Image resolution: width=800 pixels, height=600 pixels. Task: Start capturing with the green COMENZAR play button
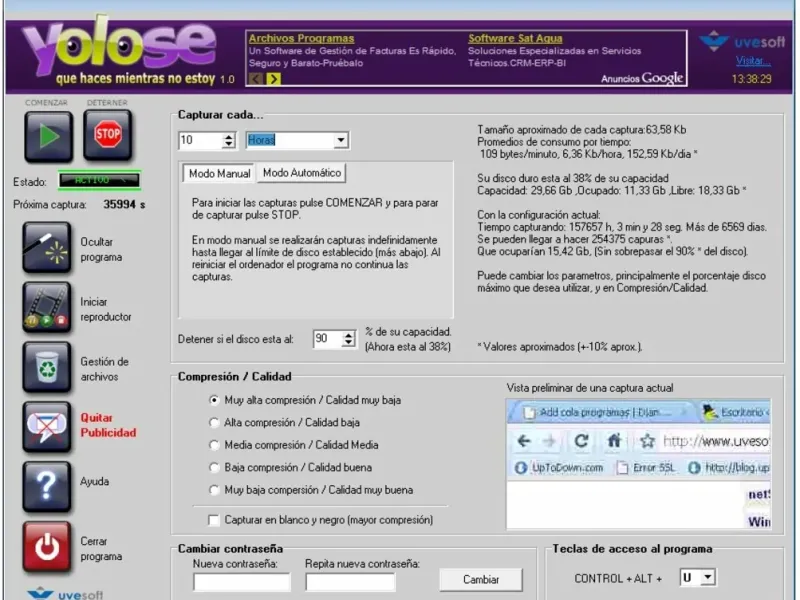pos(48,136)
